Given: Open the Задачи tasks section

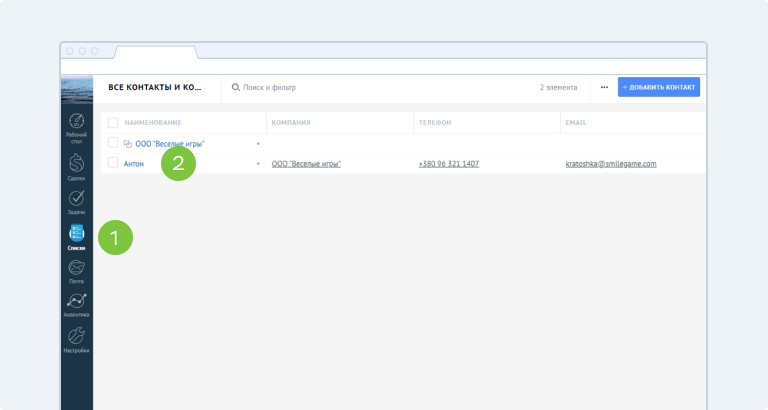Looking at the screenshot, I should click(x=76, y=198).
